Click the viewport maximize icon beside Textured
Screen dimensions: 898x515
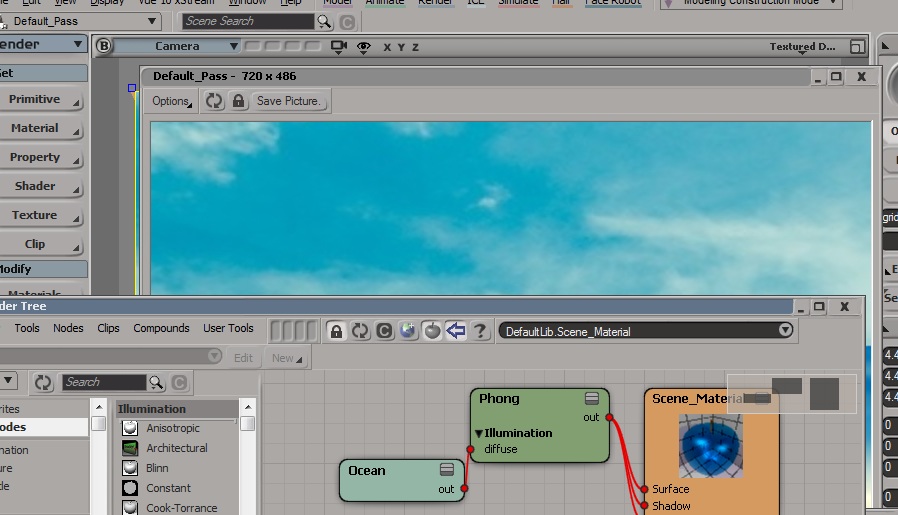[857, 46]
